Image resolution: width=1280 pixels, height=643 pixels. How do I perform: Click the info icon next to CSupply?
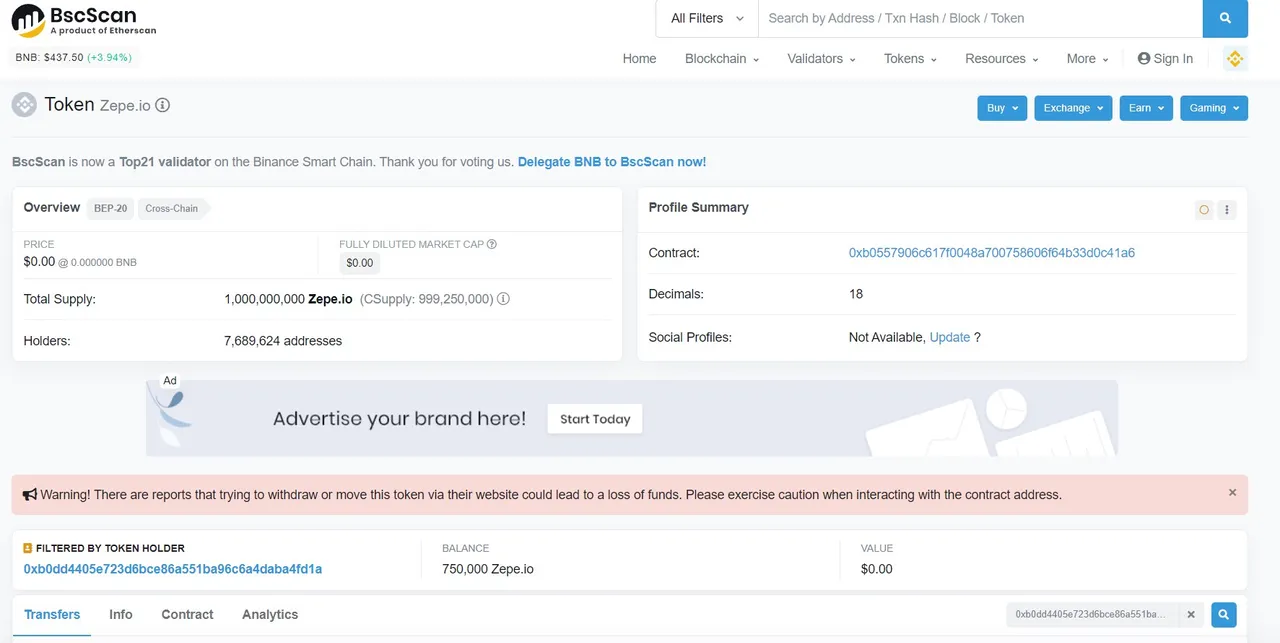coord(504,299)
